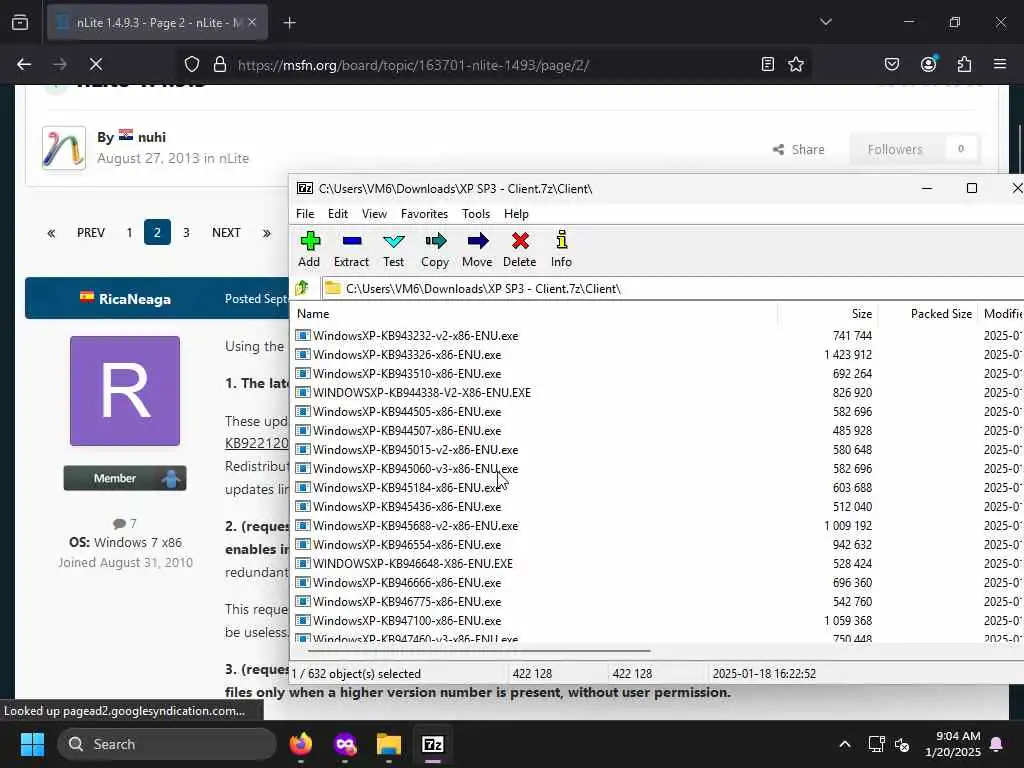Select WindowsXP-KB946554-x86-ENU.exe
Viewport: 1024px width, 768px height.
407,544
